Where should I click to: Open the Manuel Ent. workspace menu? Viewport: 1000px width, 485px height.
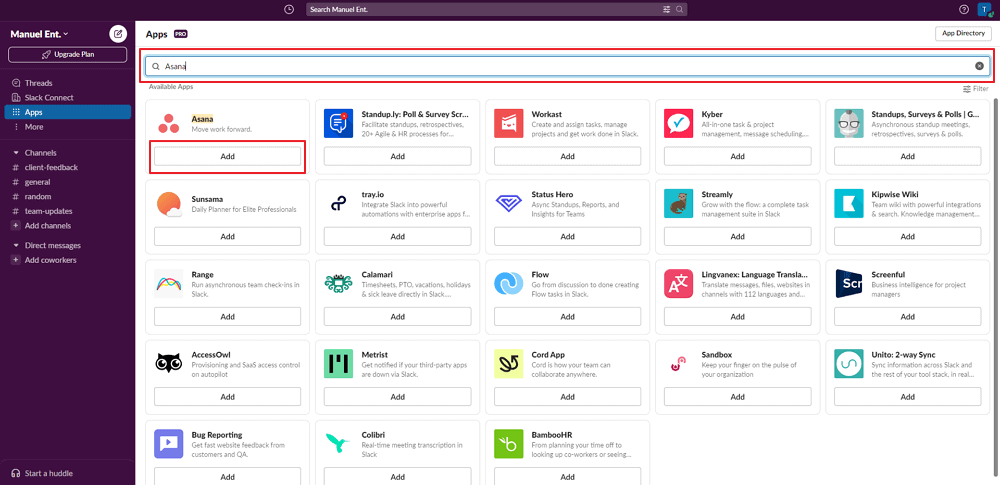click(x=40, y=34)
